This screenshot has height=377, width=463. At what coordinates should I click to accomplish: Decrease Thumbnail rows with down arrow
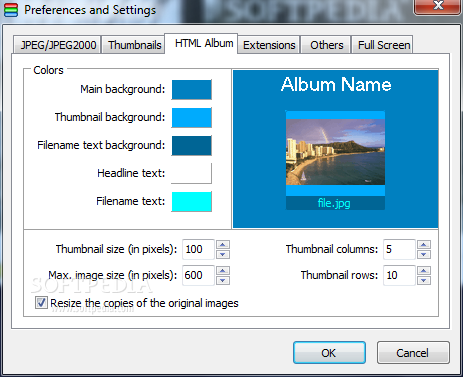tap(424, 280)
